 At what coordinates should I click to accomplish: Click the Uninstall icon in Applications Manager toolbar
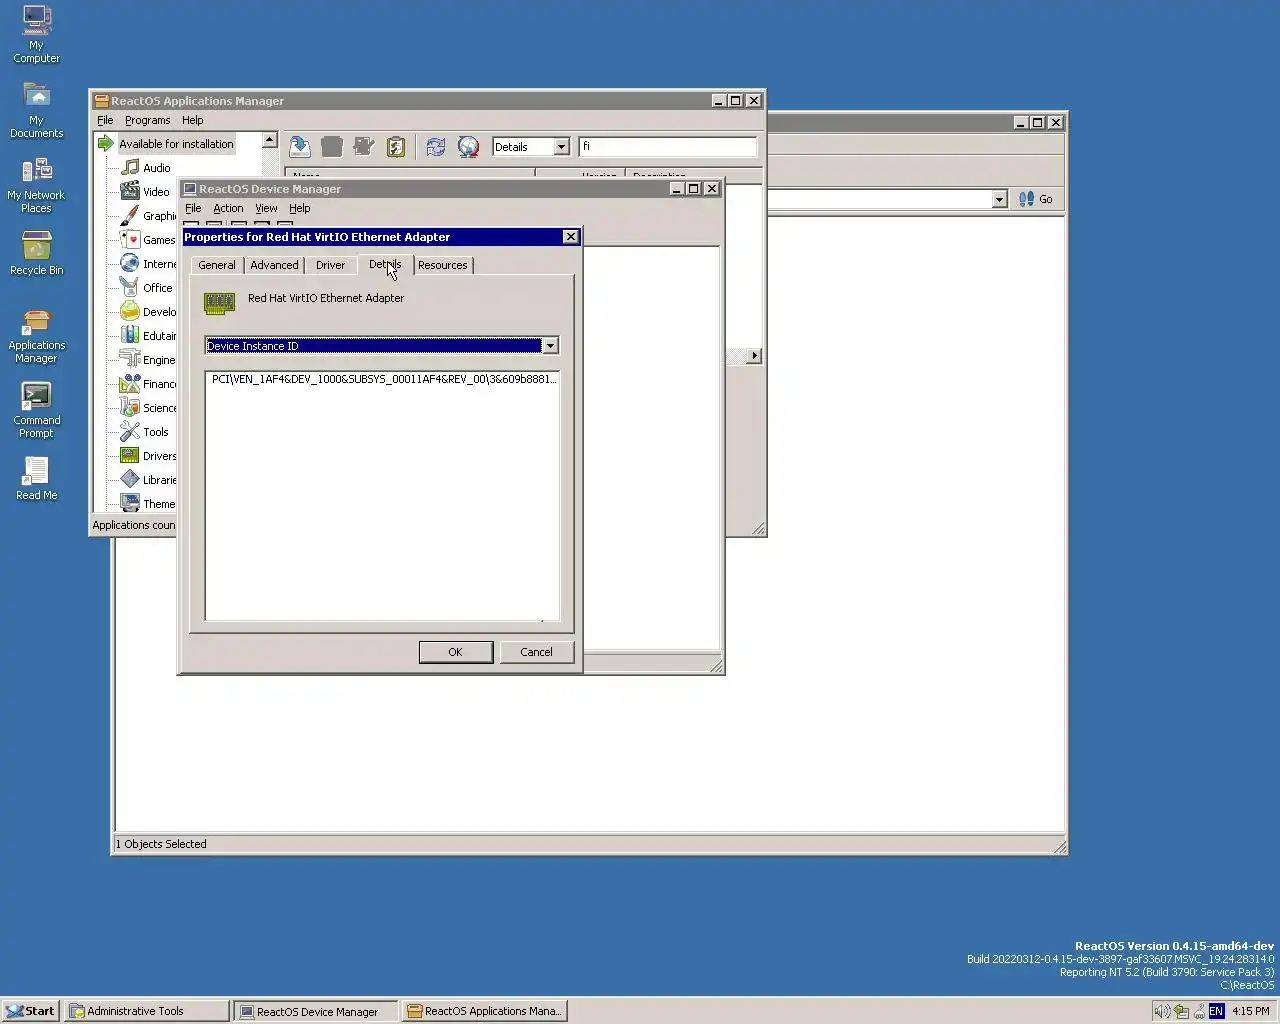(332, 147)
